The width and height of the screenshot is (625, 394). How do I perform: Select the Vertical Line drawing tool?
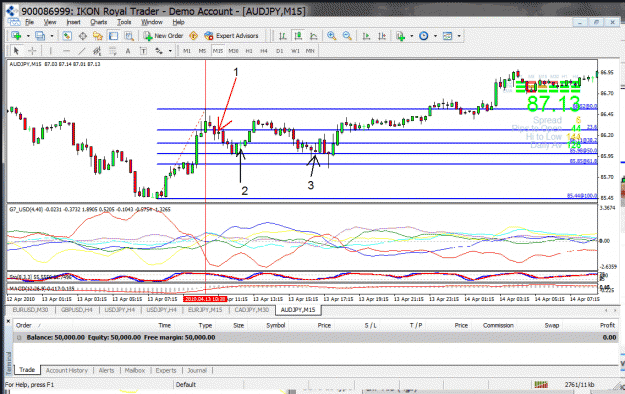coord(51,51)
